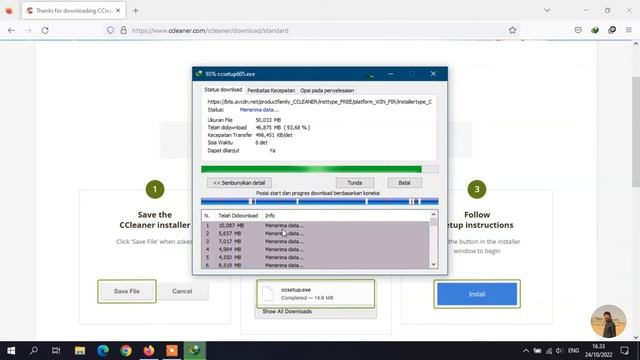
Task: Click the green download progress bar
Action: pos(320,169)
